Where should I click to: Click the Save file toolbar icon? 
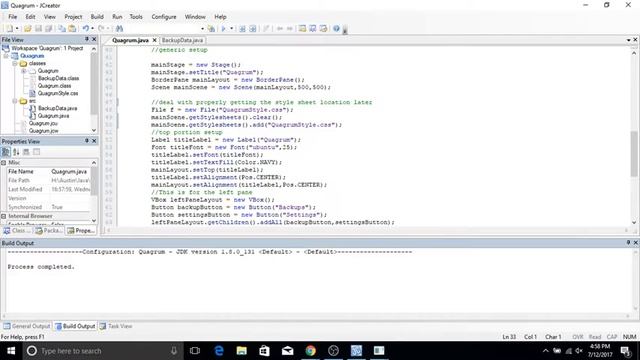coord(38,29)
